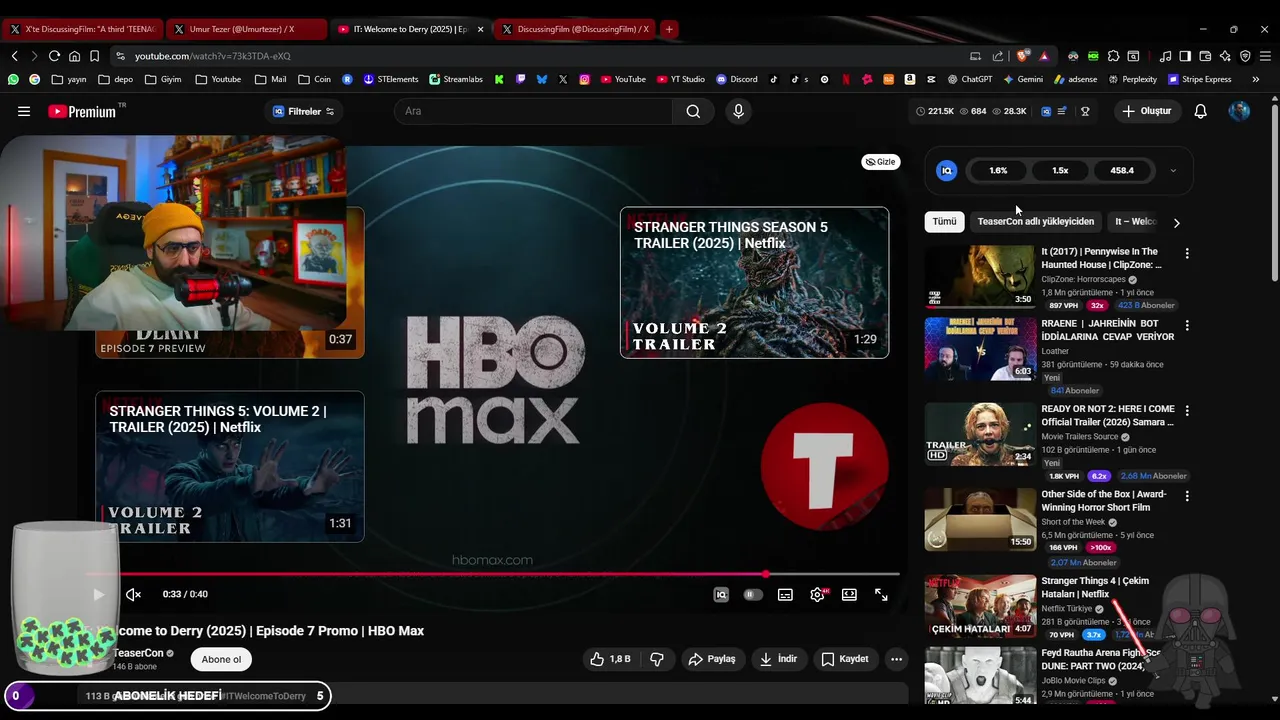Open options for READY OR NOT 2 video

click(1187, 411)
